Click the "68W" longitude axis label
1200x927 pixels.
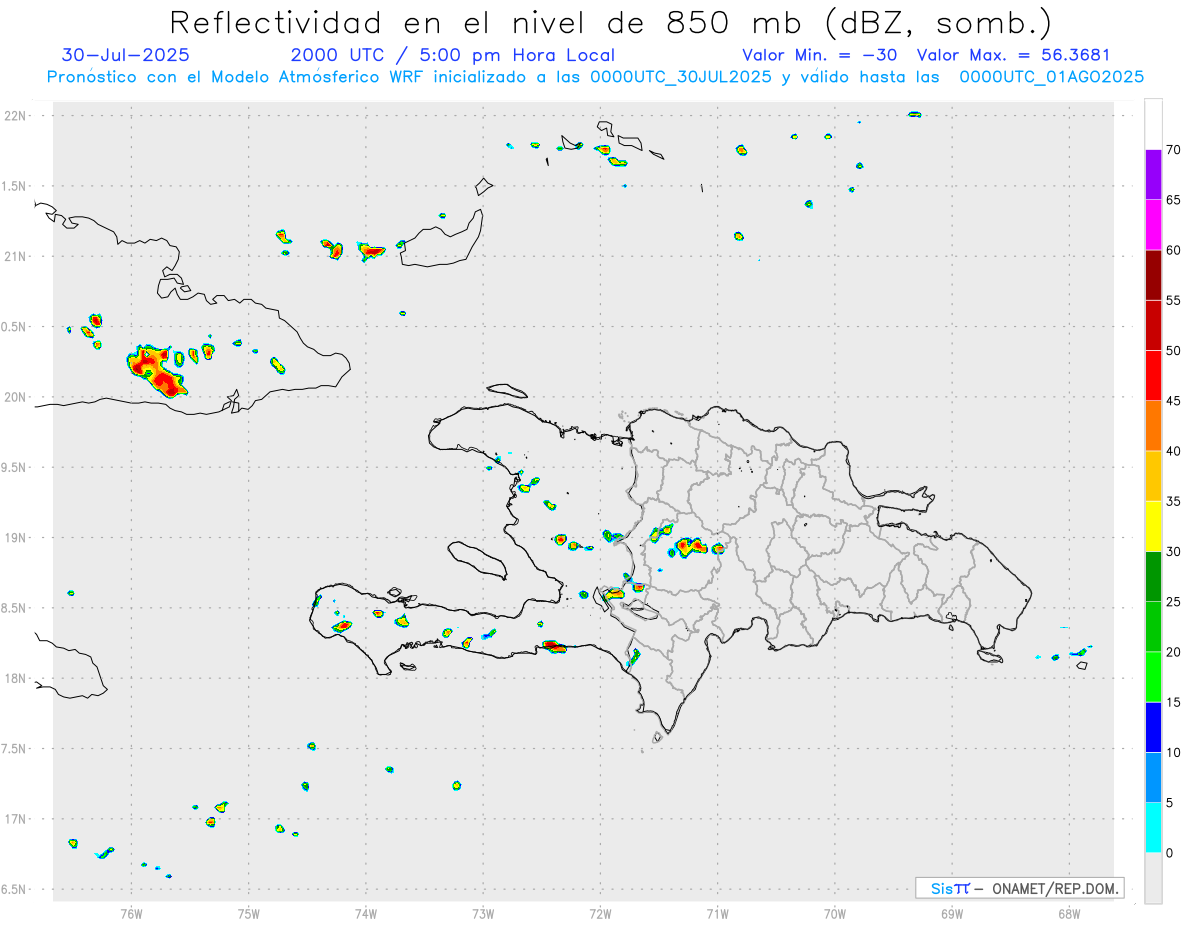click(1069, 913)
